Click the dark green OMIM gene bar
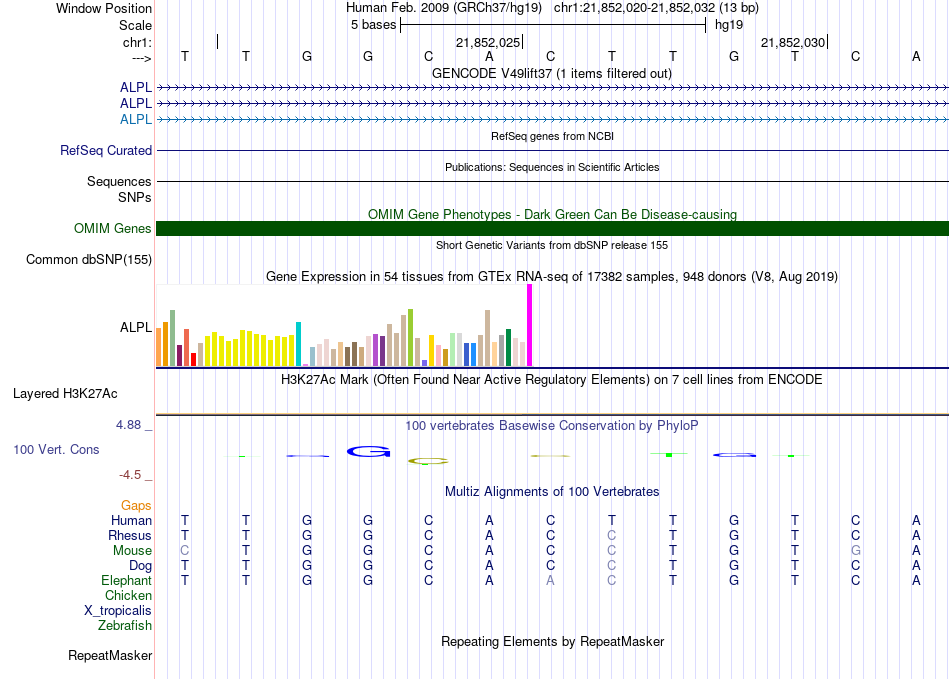This screenshot has height=679, width=950. coord(552,229)
